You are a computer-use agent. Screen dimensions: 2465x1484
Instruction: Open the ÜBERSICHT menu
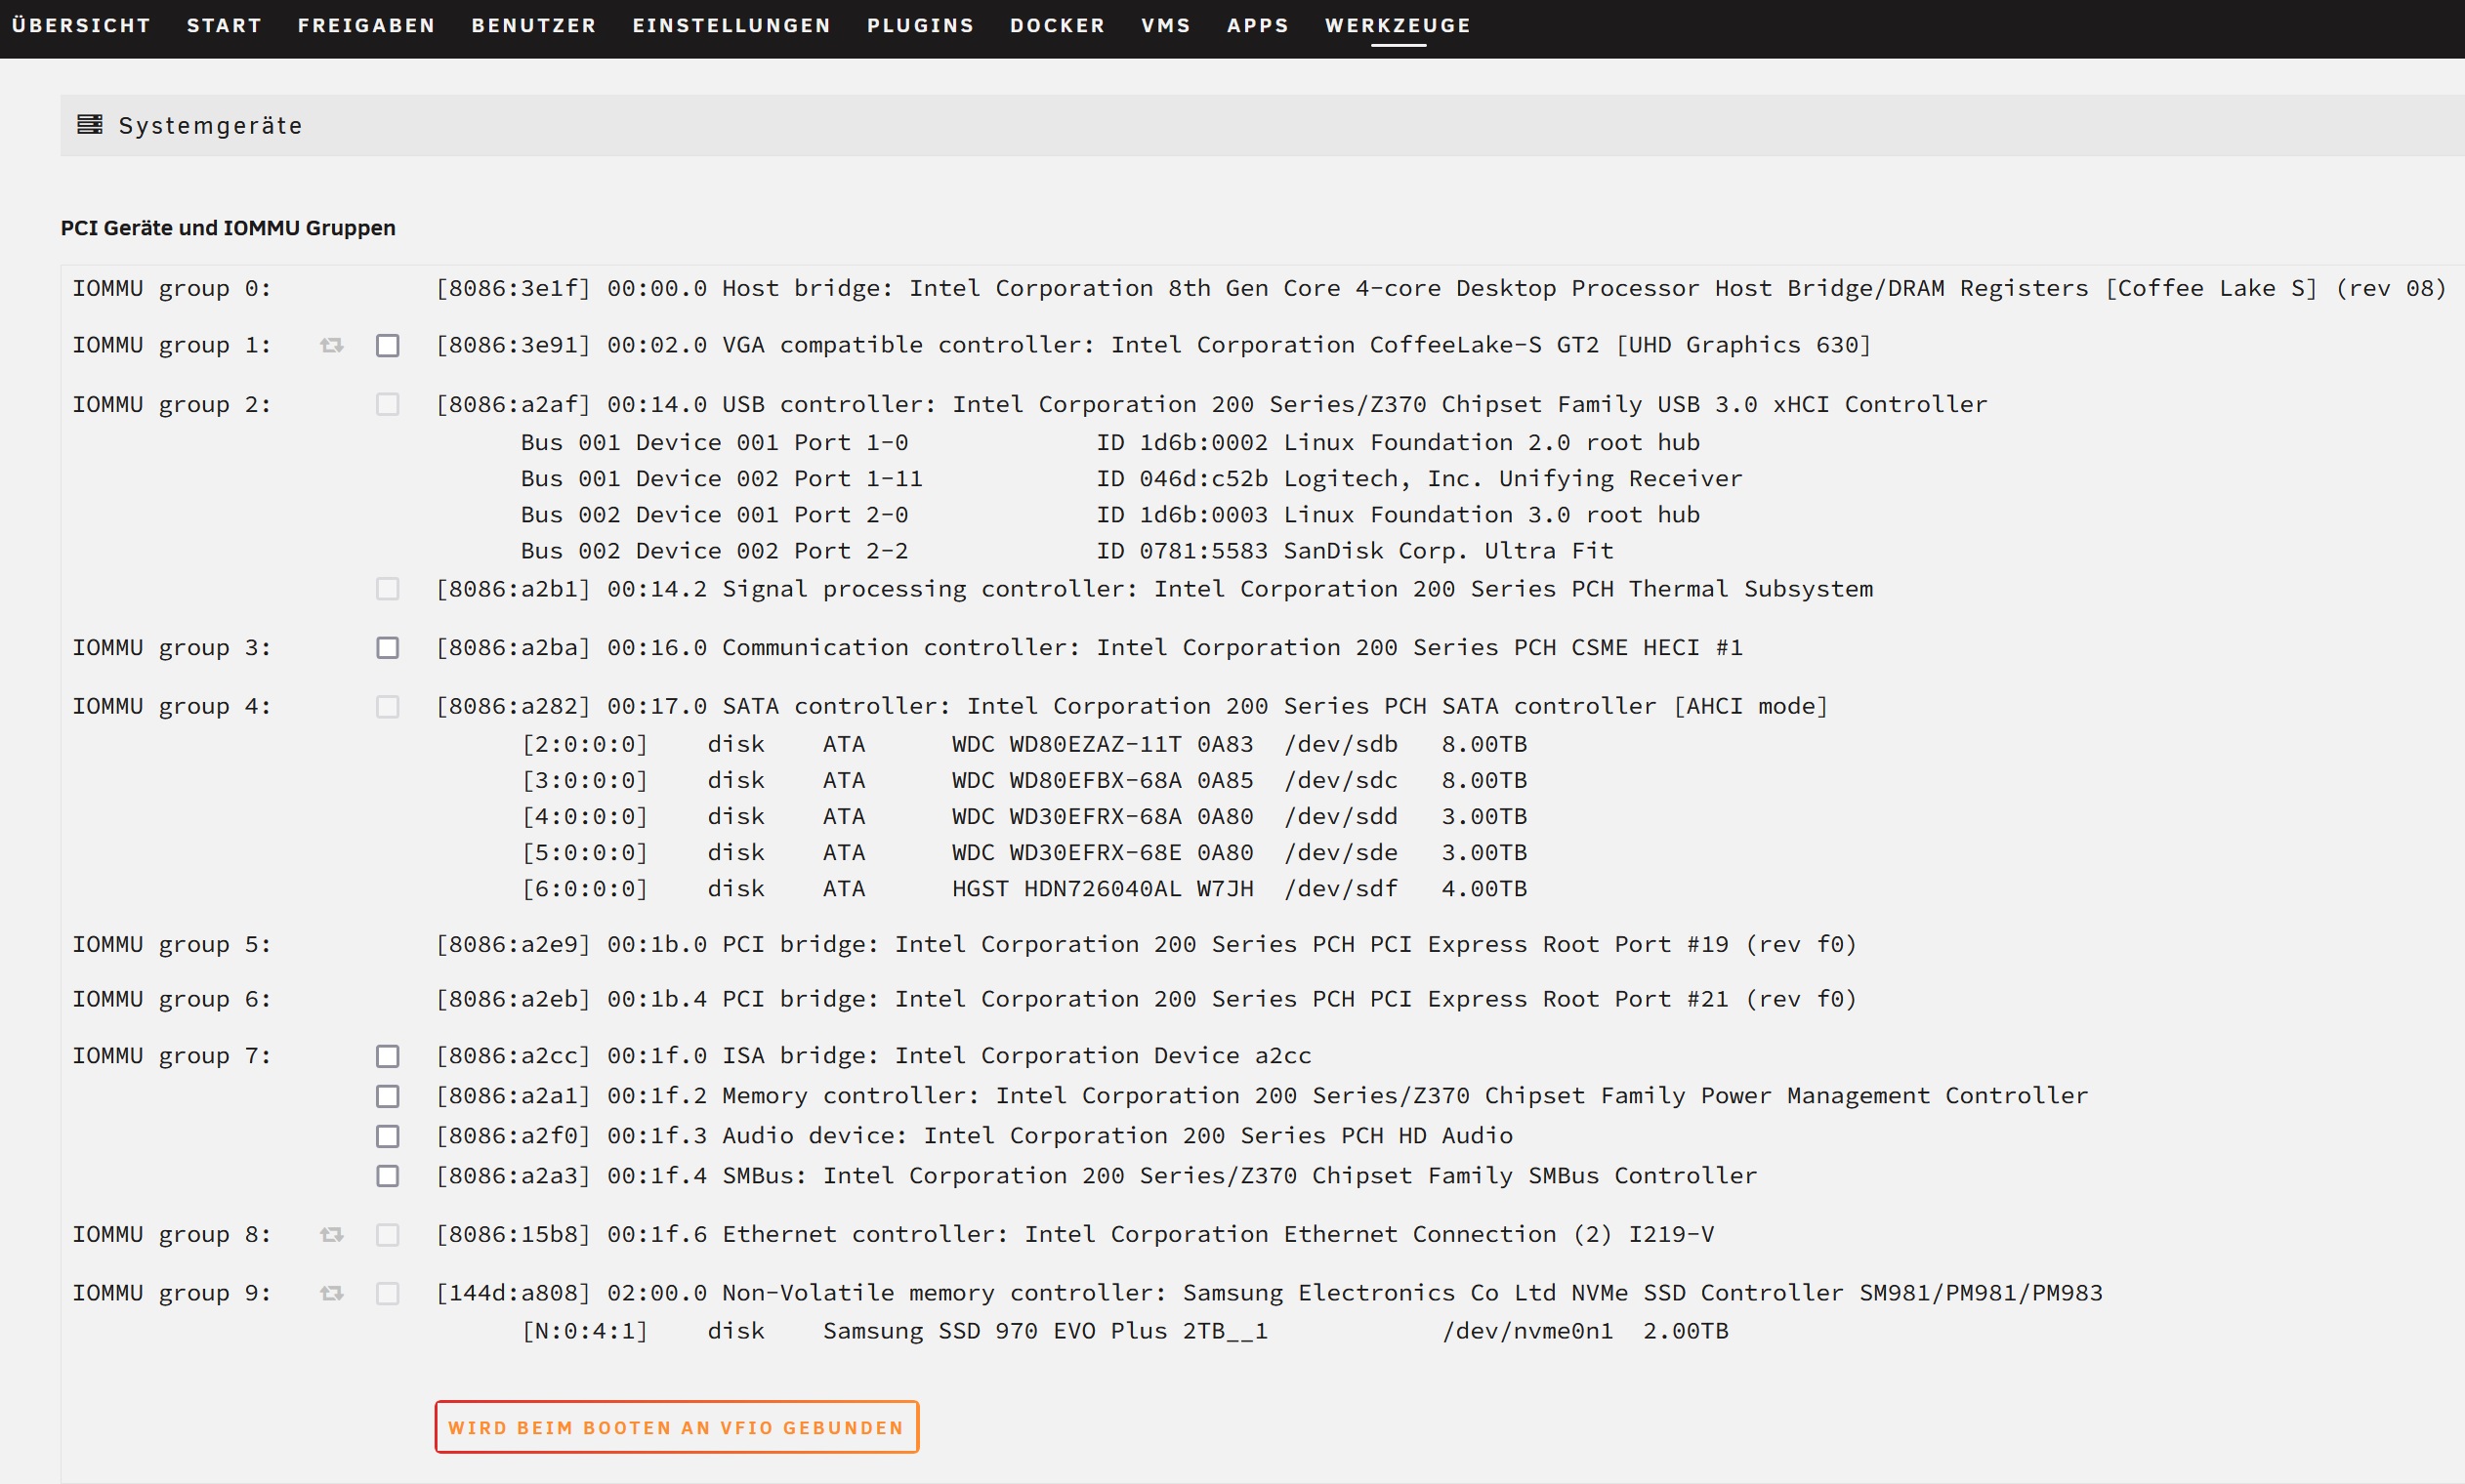point(81,25)
